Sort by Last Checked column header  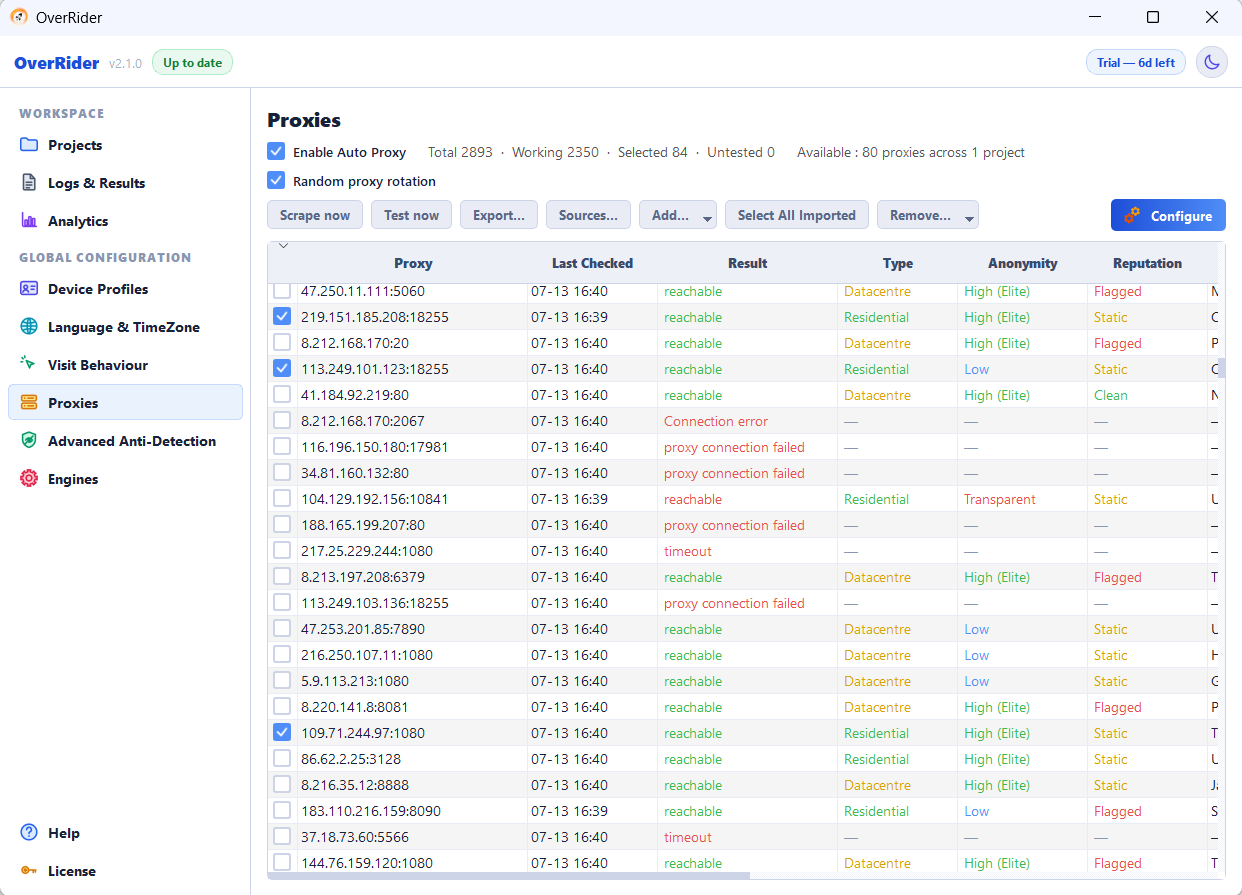point(592,263)
